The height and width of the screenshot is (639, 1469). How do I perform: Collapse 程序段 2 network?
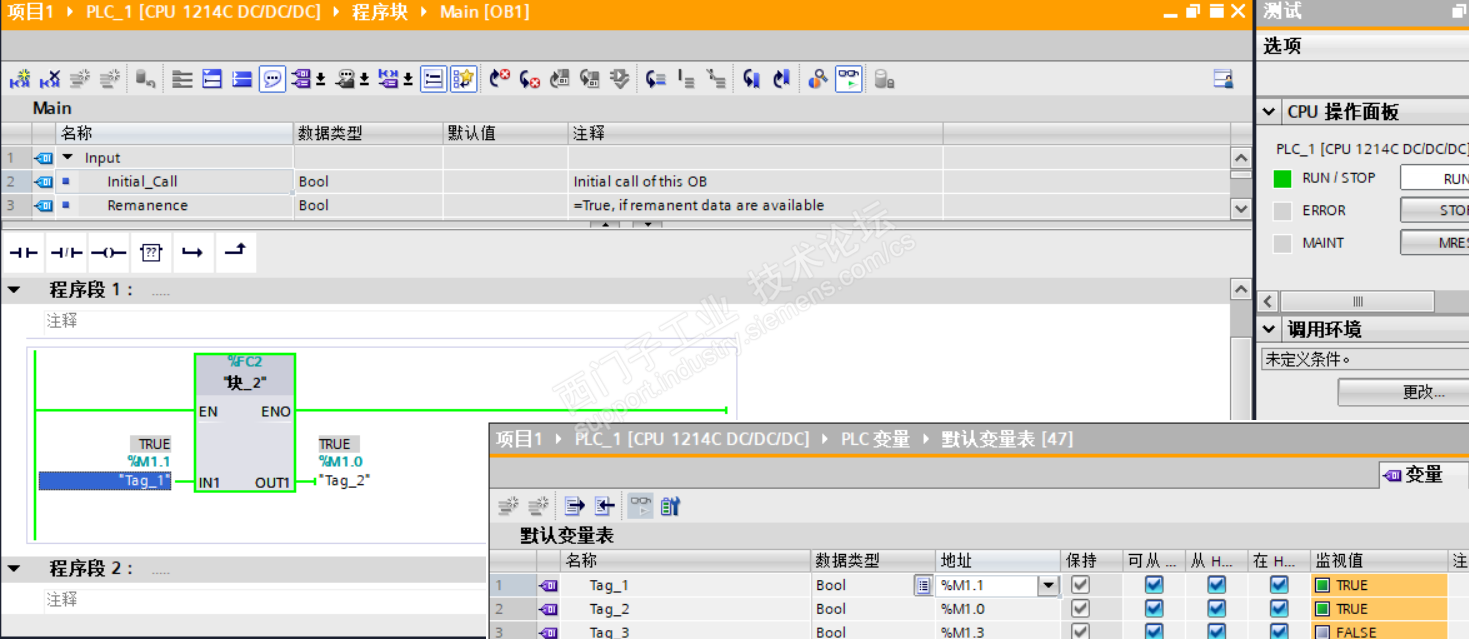pyautogui.click(x=14, y=569)
